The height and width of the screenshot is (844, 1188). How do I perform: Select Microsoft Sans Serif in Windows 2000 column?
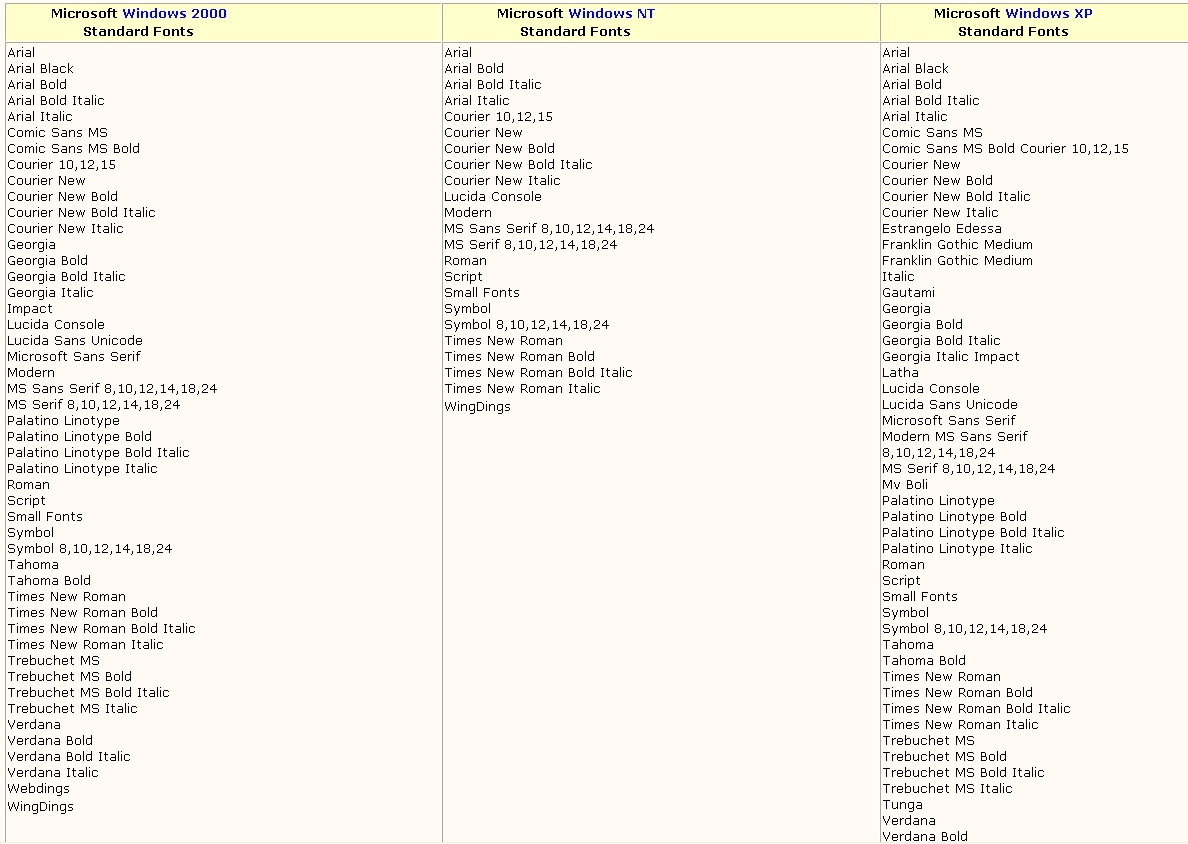point(74,357)
